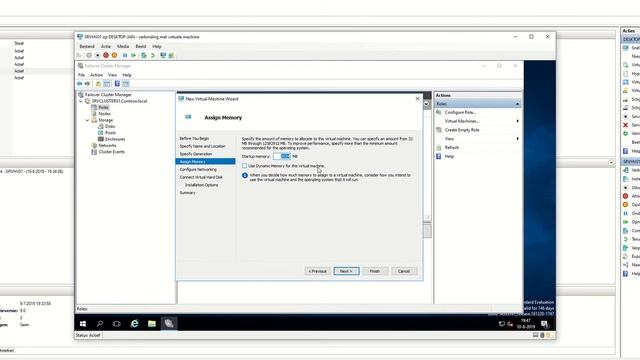Reset the VM with green play-arrow icon
The width and height of the screenshot is (640, 360).
coord(133,55)
